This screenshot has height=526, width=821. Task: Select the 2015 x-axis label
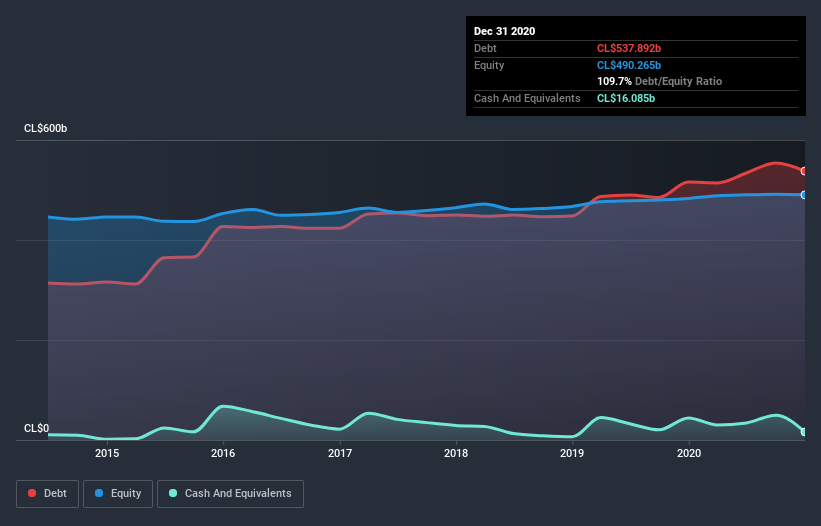coord(107,453)
